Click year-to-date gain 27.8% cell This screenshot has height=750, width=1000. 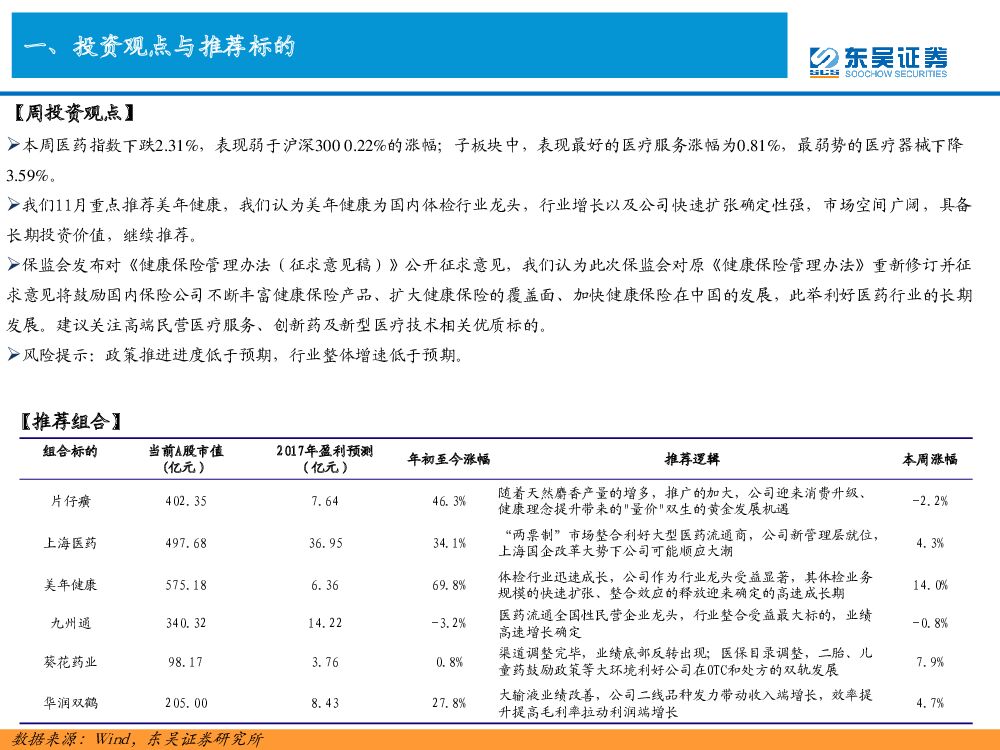[449, 703]
